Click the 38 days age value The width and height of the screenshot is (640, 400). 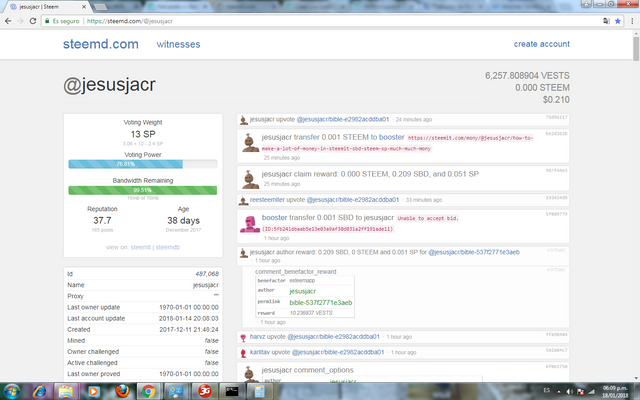[183, 220]
